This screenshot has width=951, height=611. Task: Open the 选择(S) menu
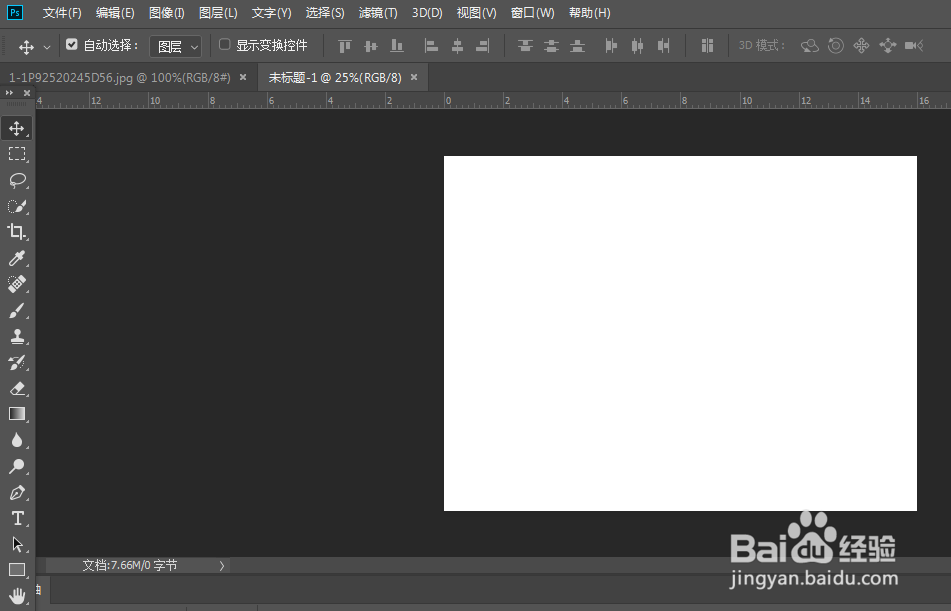tap(325, 13)
